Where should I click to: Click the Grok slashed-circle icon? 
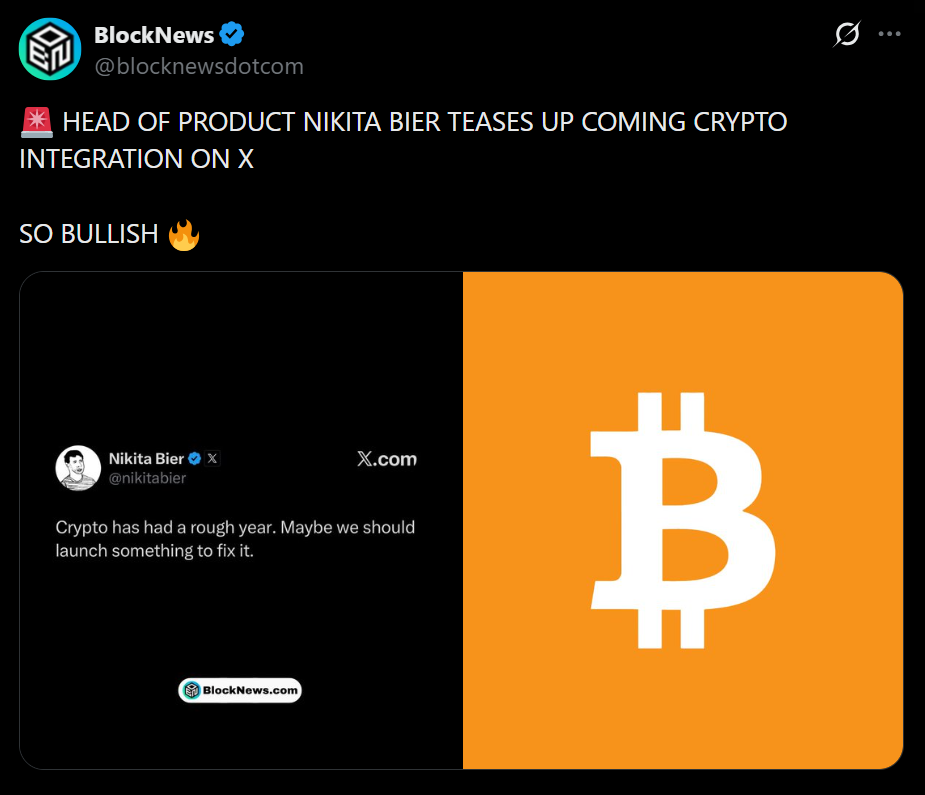(846, 35)
